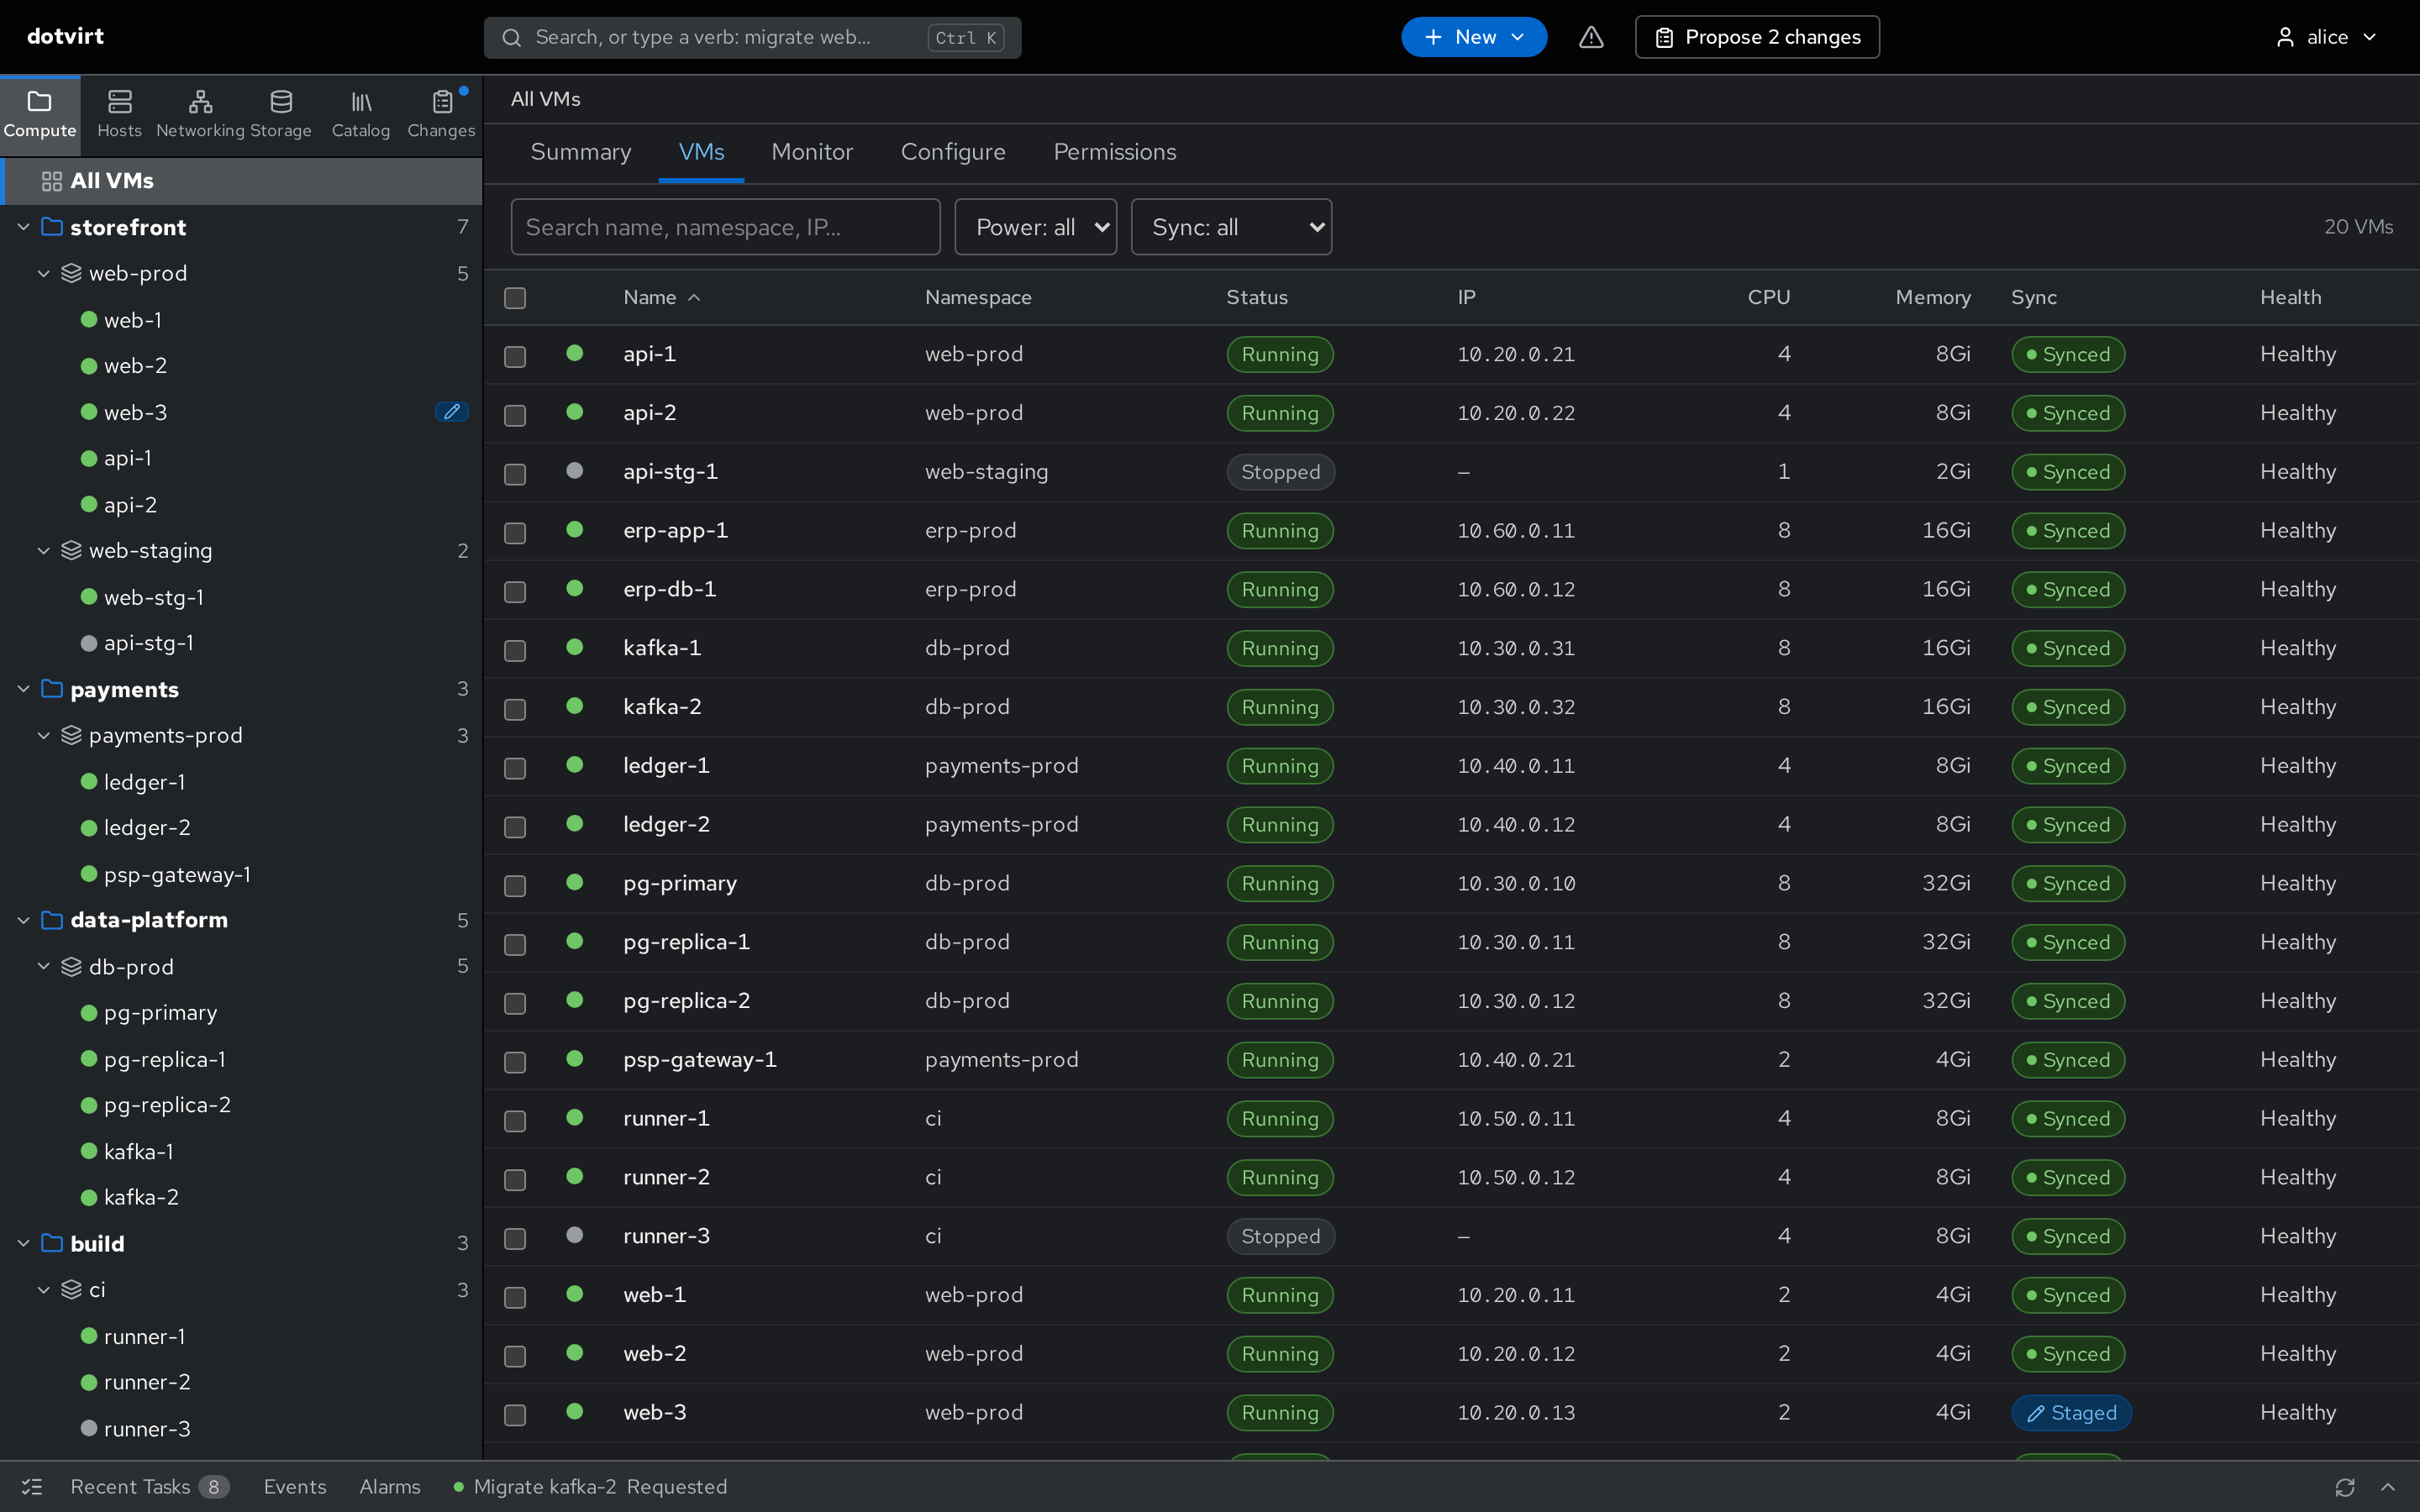
Task: Collapse the payments folder chevron
Action: click(x=24, y=689)
